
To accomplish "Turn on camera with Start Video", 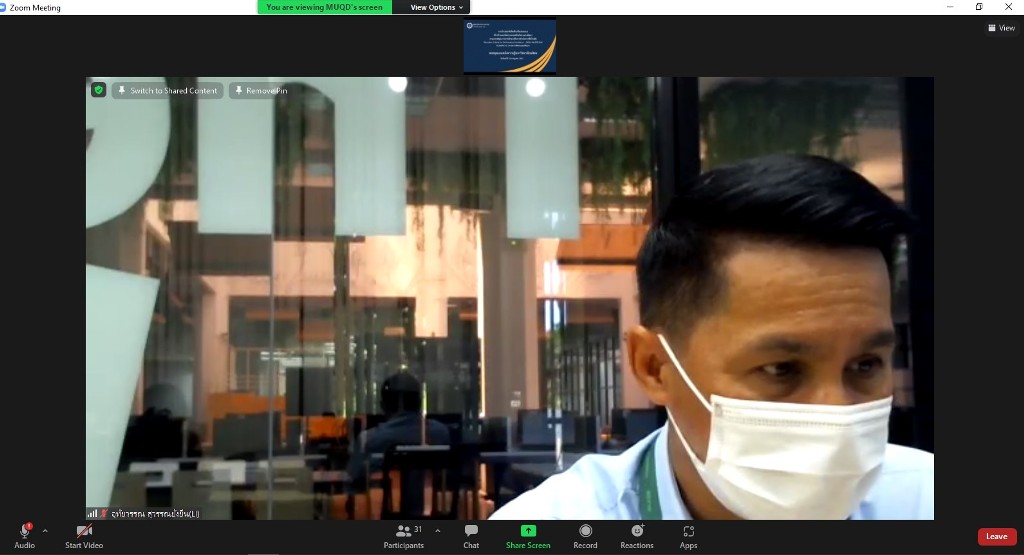I will [84, 531].
